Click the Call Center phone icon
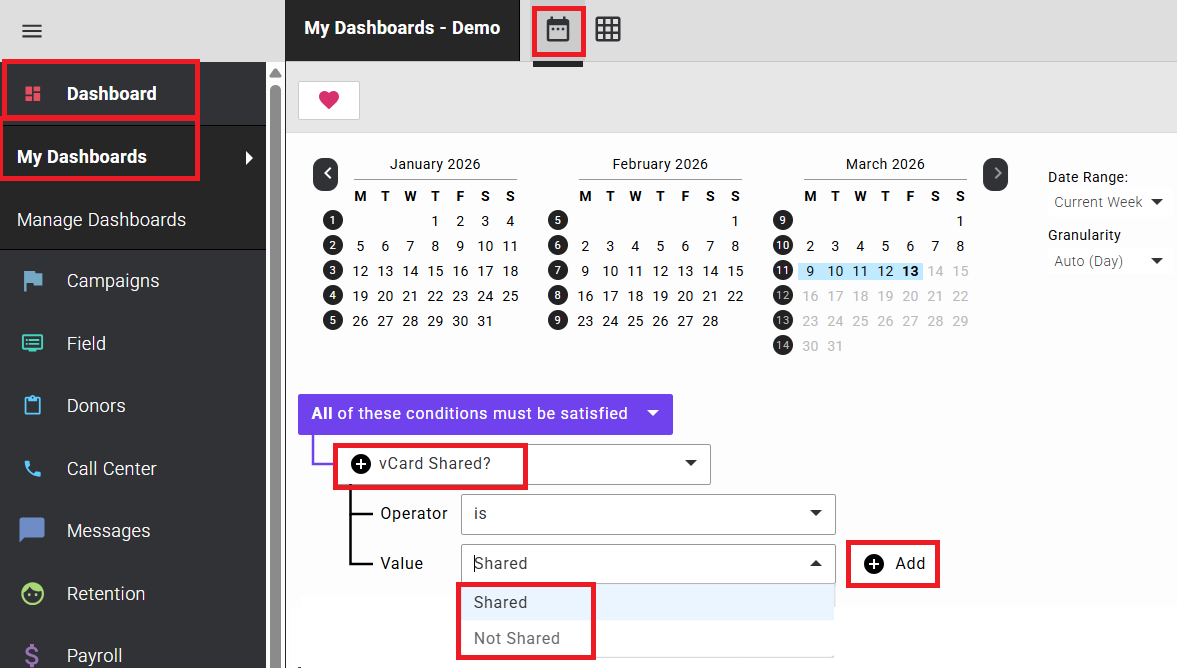1177x668 pixels. pyautogui.click(x=32, y=468)
